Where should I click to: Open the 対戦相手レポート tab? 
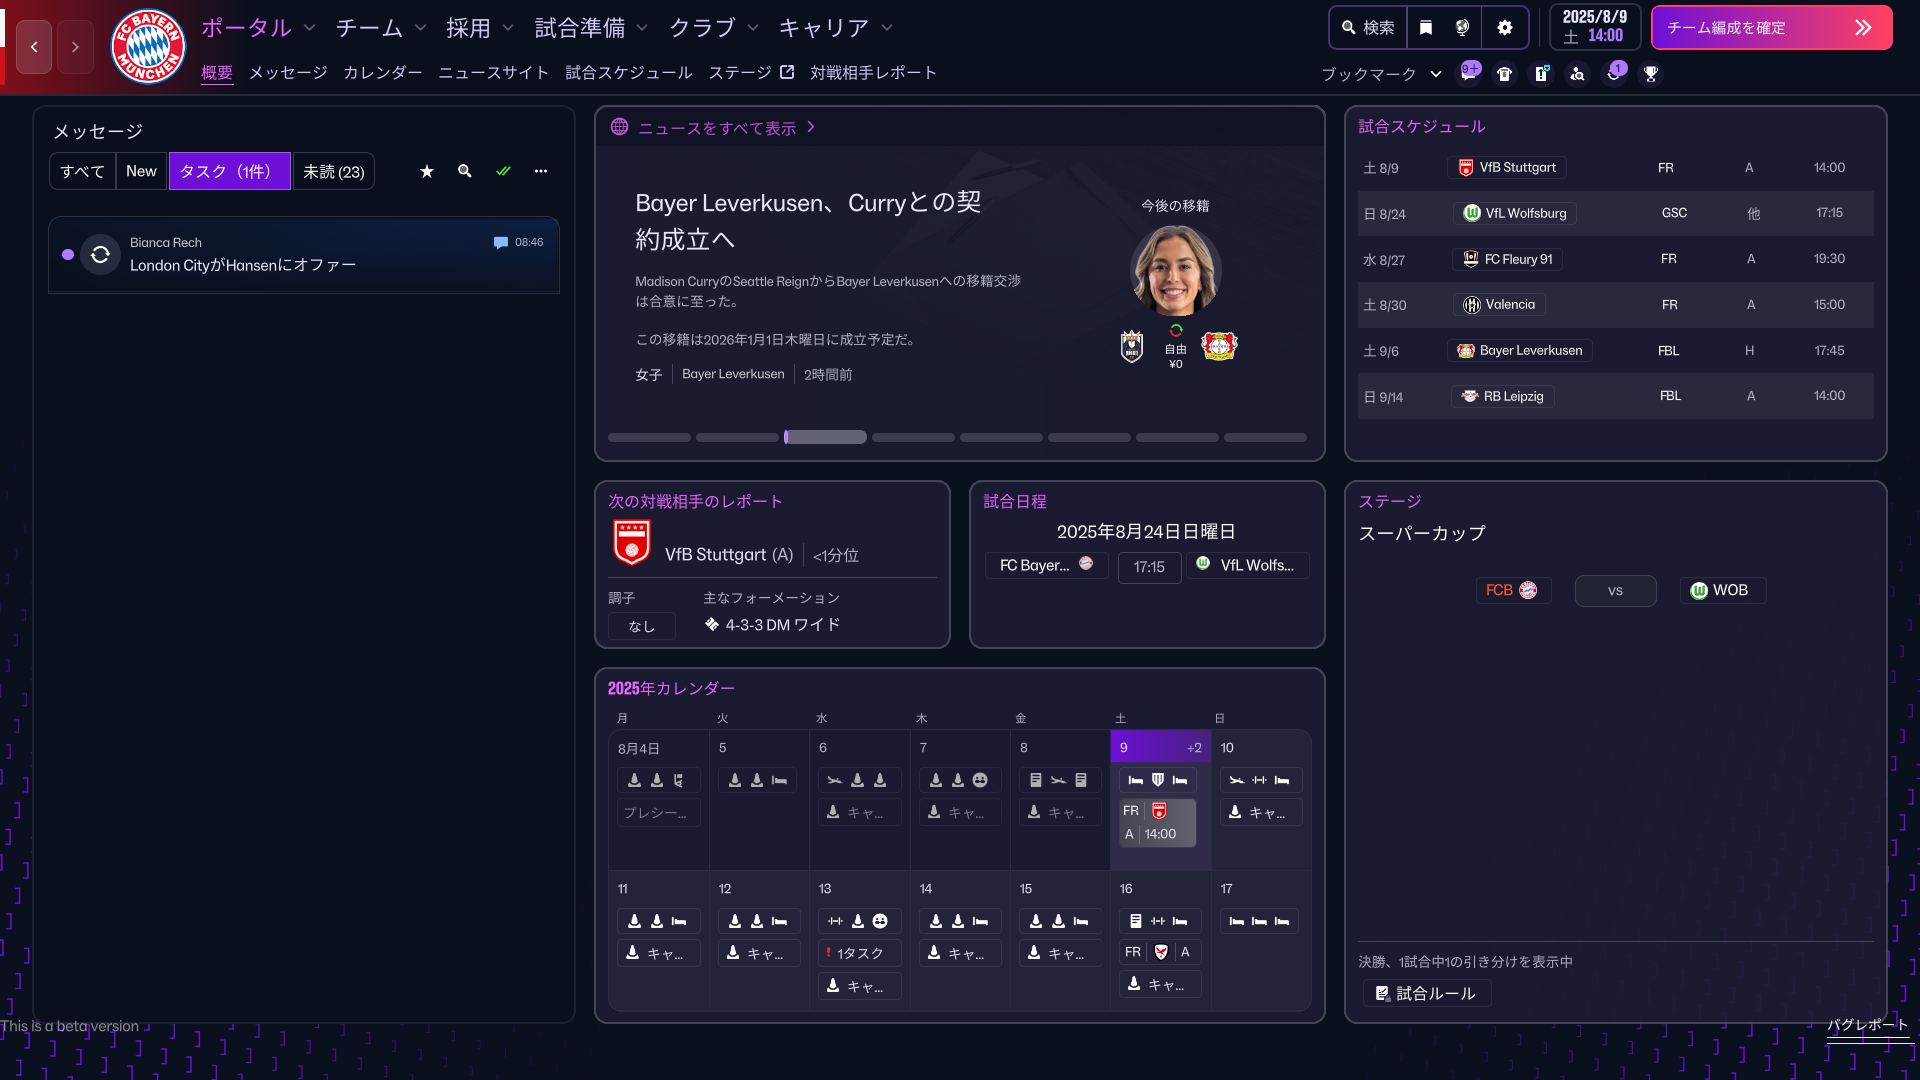point(873,73)
